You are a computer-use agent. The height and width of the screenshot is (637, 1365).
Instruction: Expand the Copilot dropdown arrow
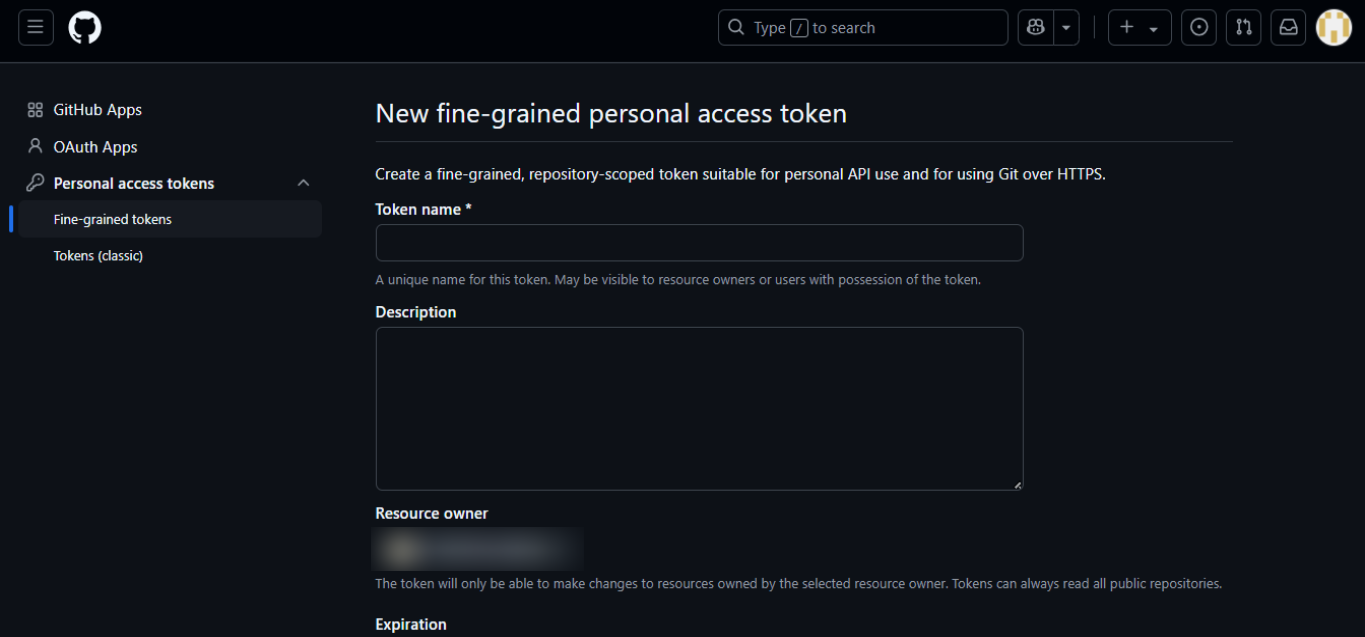1066,28
